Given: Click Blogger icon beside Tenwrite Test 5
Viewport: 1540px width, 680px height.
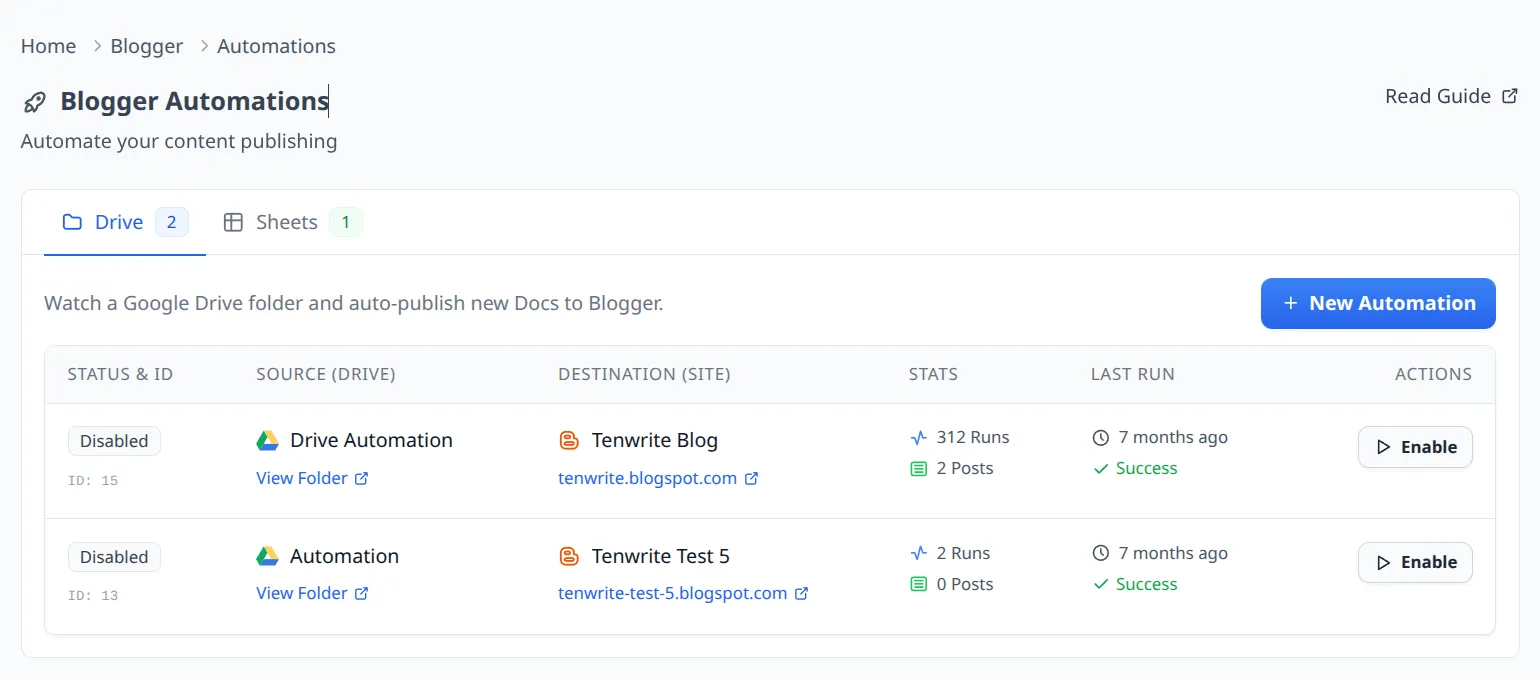Looking at the screenshot, I should point(569,557).
